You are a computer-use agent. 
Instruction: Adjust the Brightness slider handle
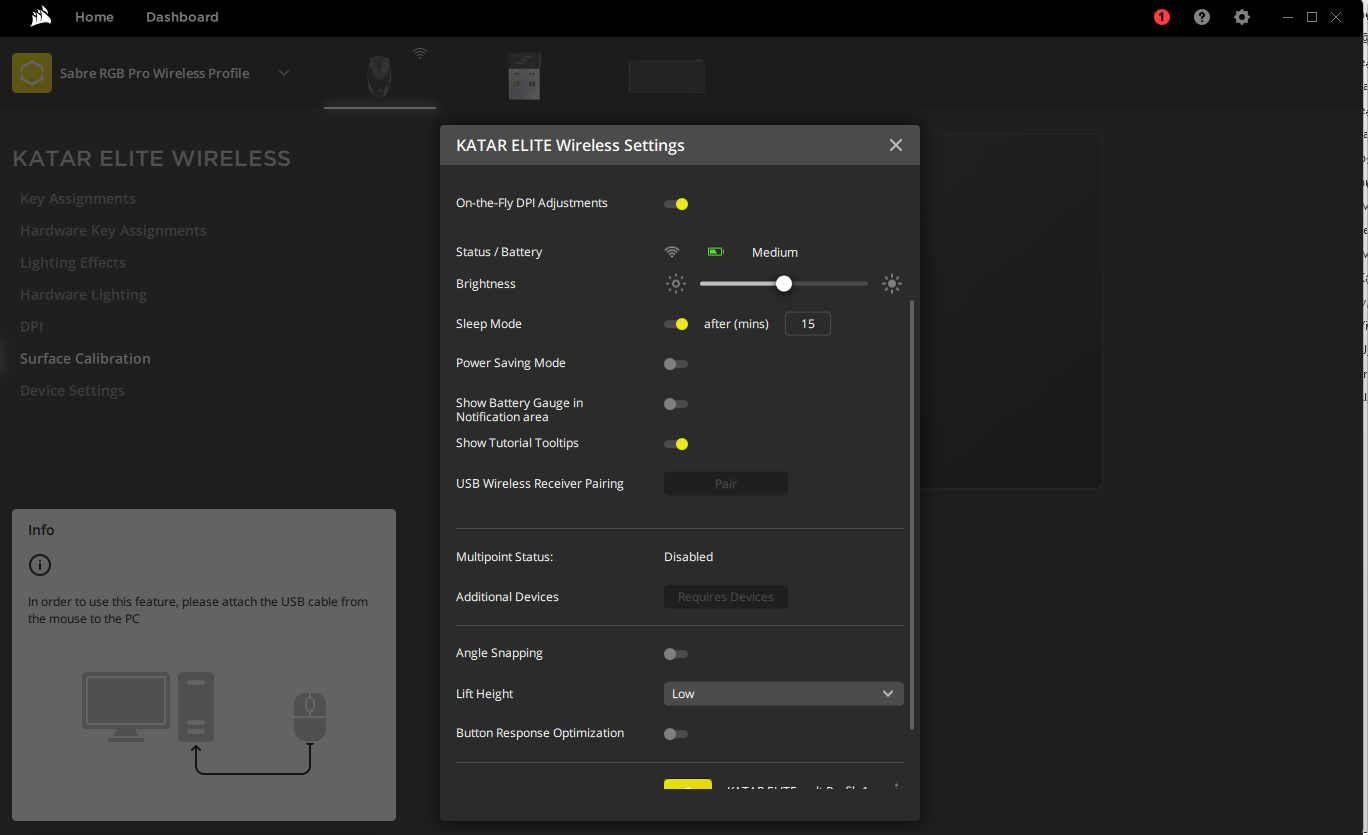[784, 284]
